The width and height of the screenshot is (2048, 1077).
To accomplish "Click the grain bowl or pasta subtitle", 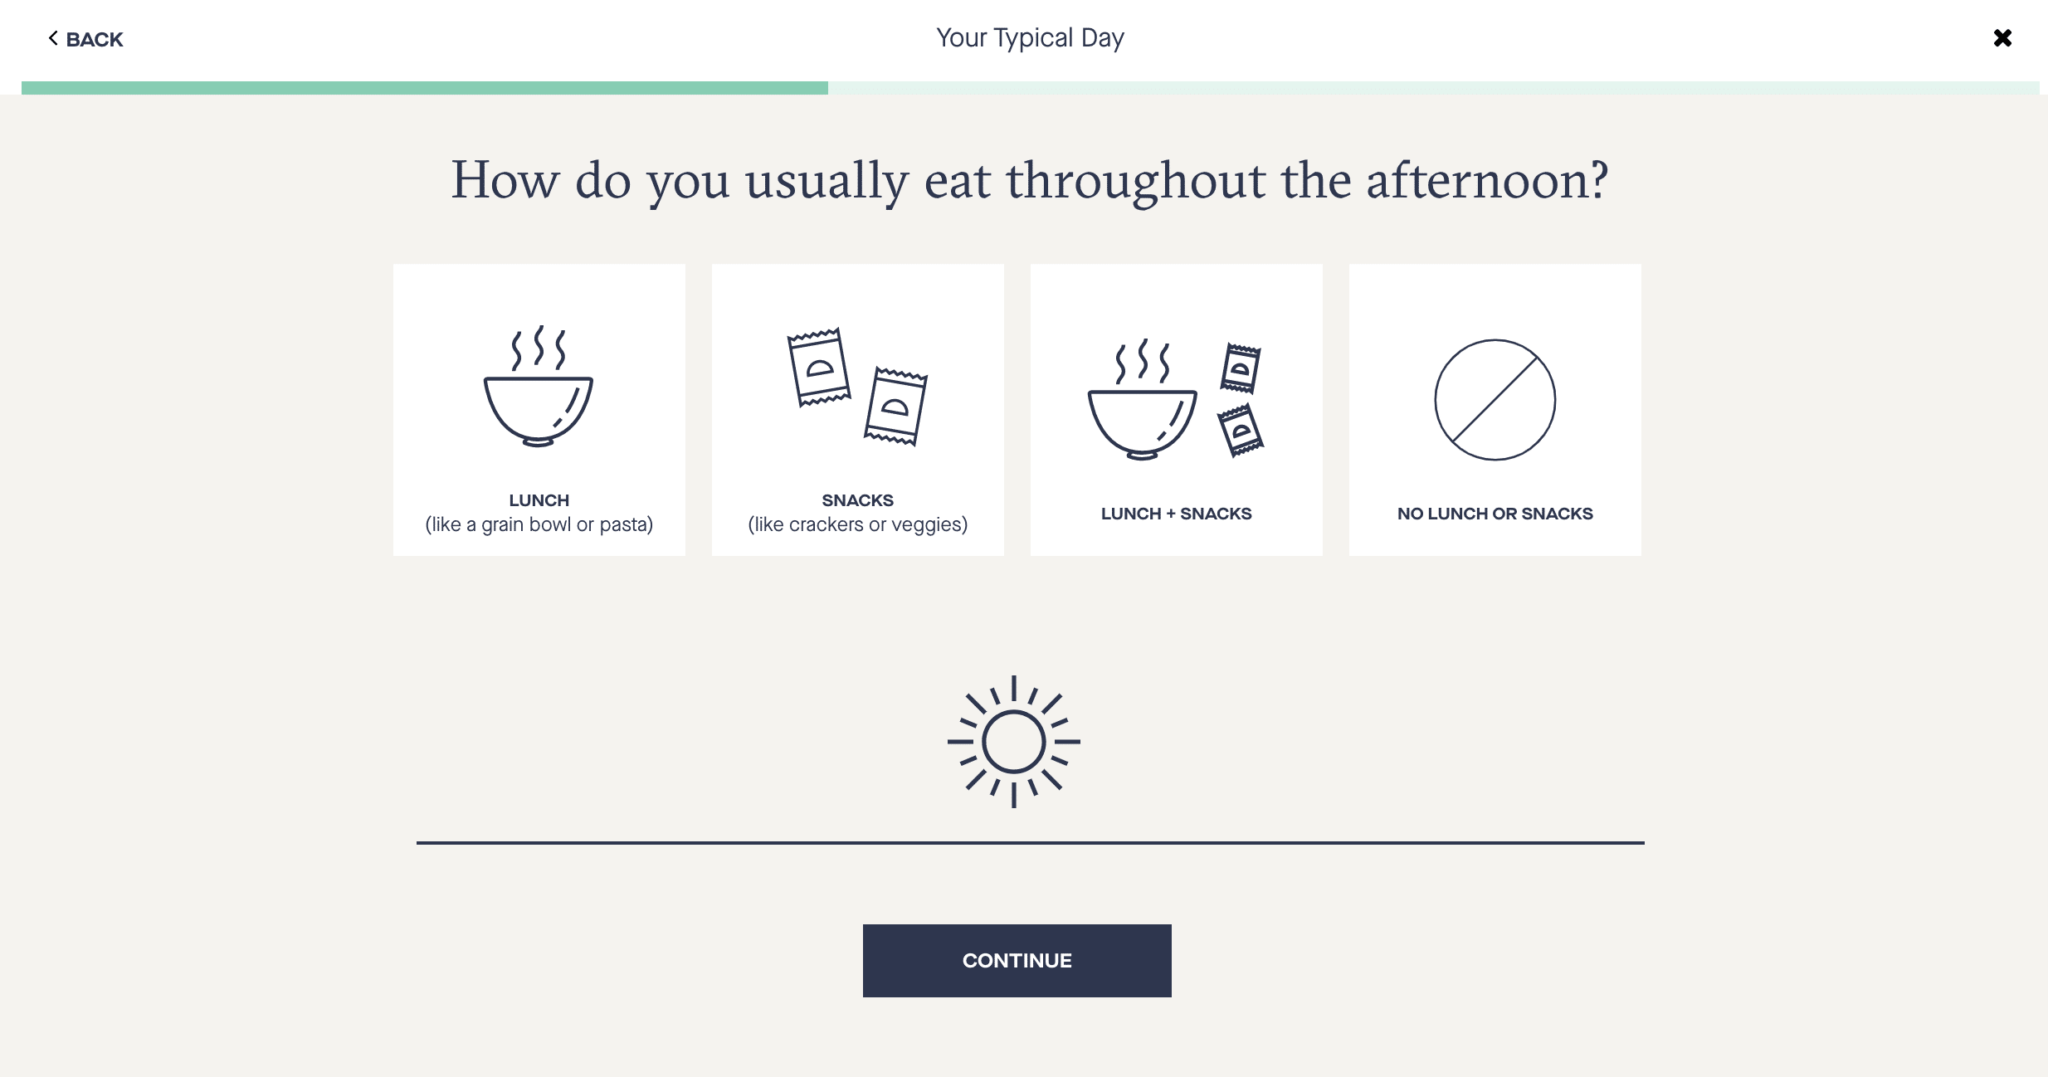I will click(539, 524).
